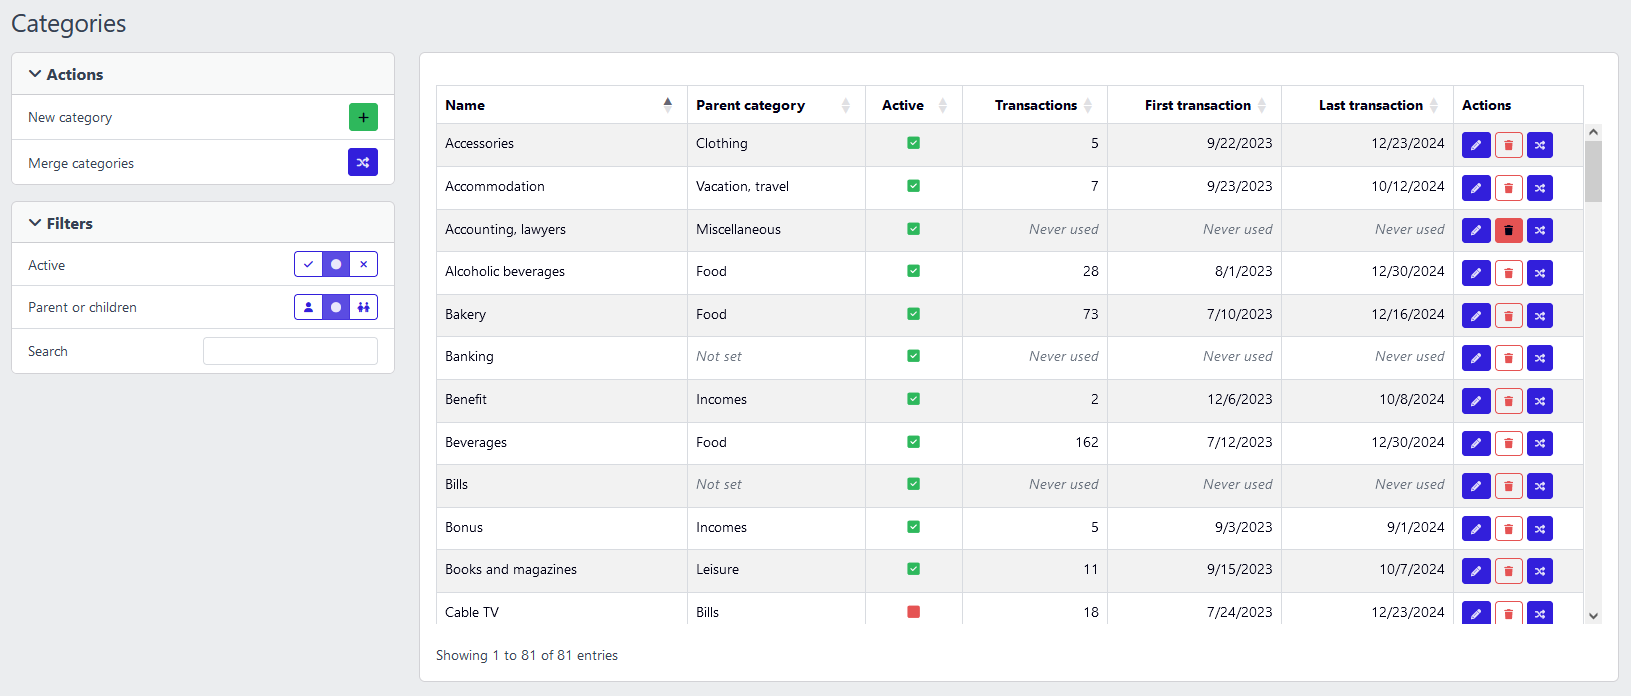
Task: Click the scrollbar up arrow
Action: point(1594,132)
